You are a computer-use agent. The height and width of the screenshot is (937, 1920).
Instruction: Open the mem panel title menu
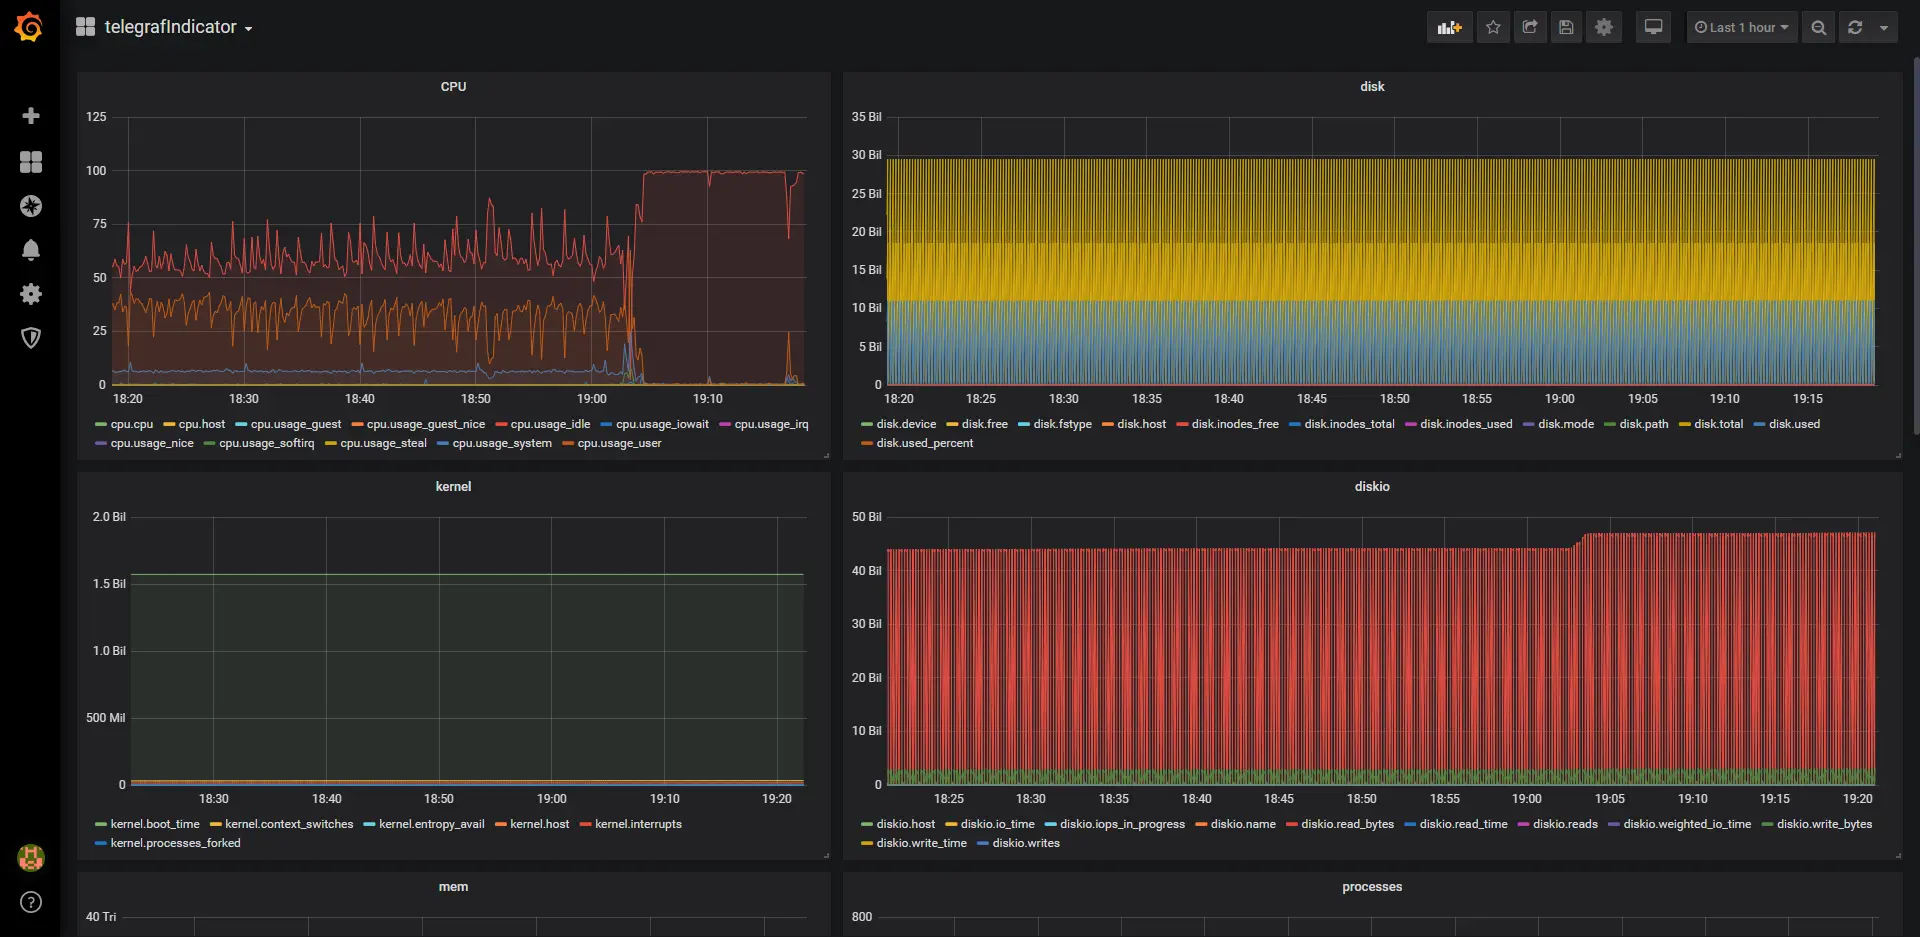click(453, 886)
